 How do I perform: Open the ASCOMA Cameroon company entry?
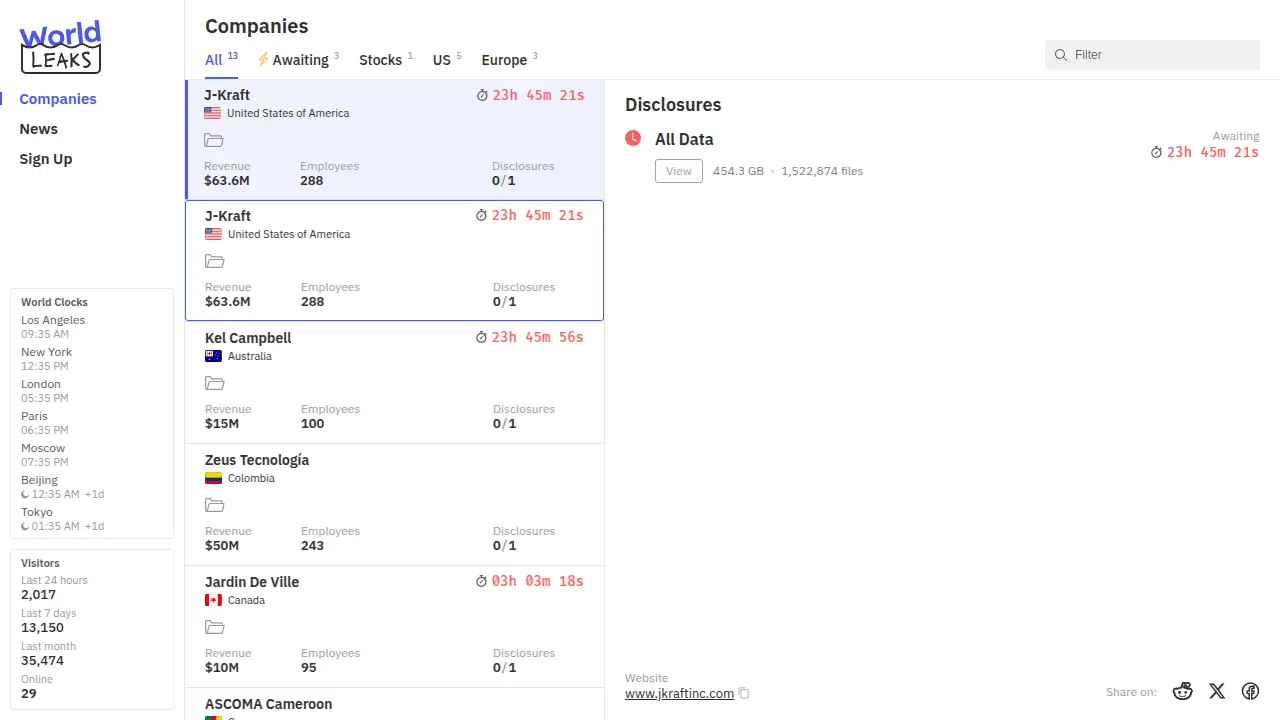pos(269,704)
